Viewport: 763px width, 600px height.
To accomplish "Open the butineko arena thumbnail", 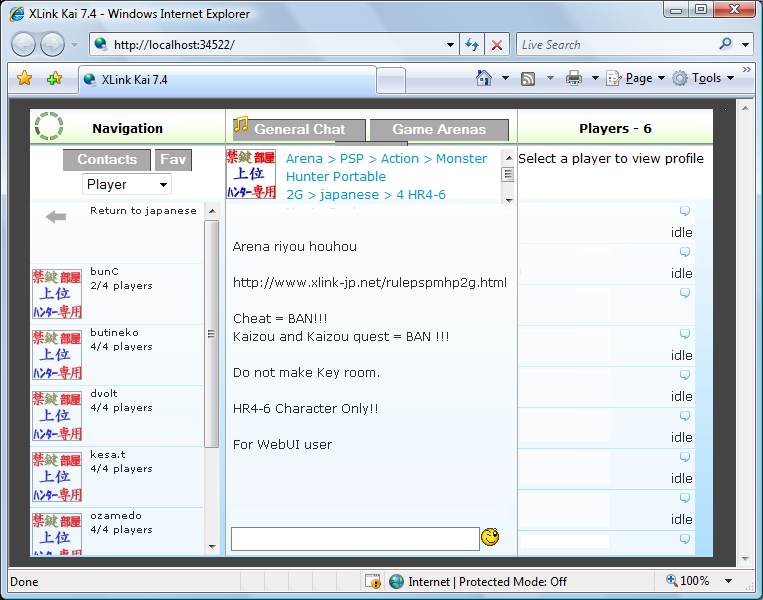I will click(x=57, y=355).
